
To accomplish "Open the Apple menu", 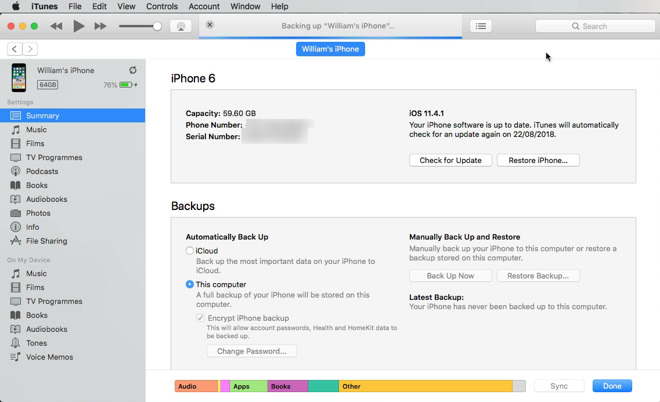I will [x=16, y=6].
